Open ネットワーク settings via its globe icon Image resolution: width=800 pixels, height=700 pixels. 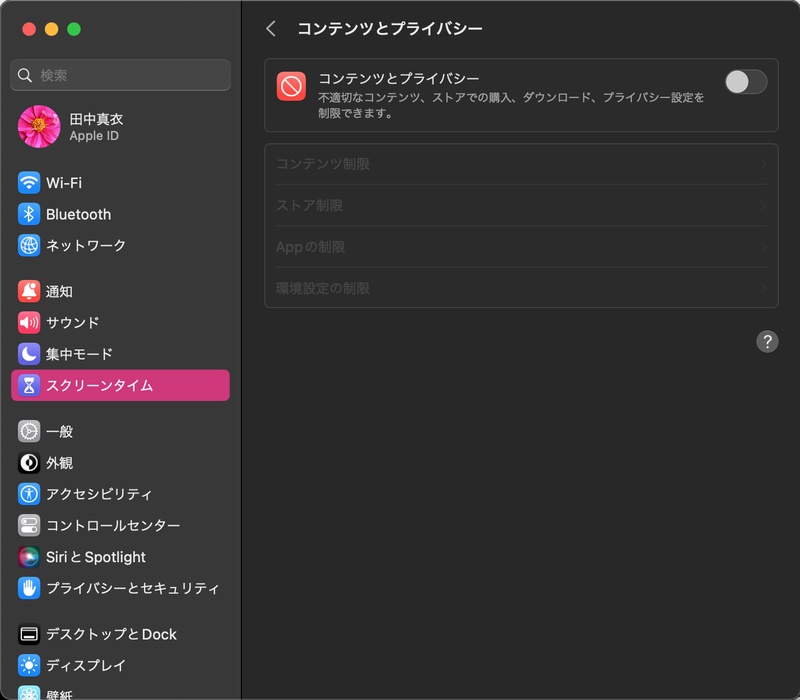pos(31,245)
